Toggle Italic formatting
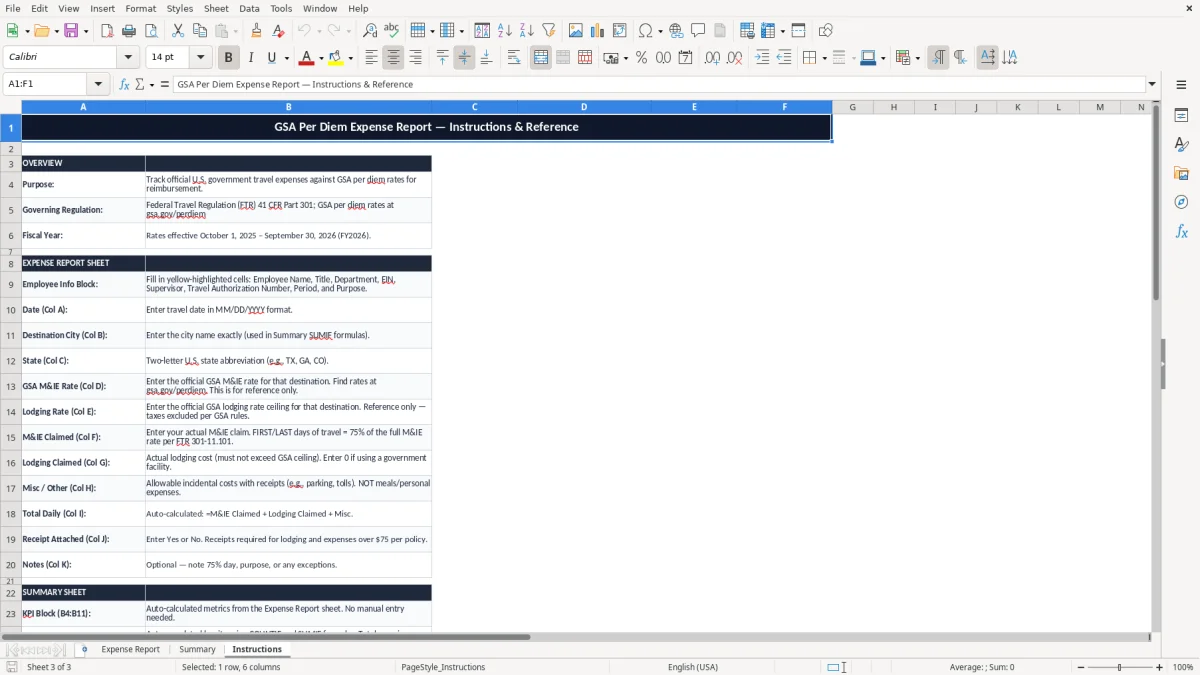Image resolution: width=1200 pixels, height=675 pixels. tap(251, 58)
